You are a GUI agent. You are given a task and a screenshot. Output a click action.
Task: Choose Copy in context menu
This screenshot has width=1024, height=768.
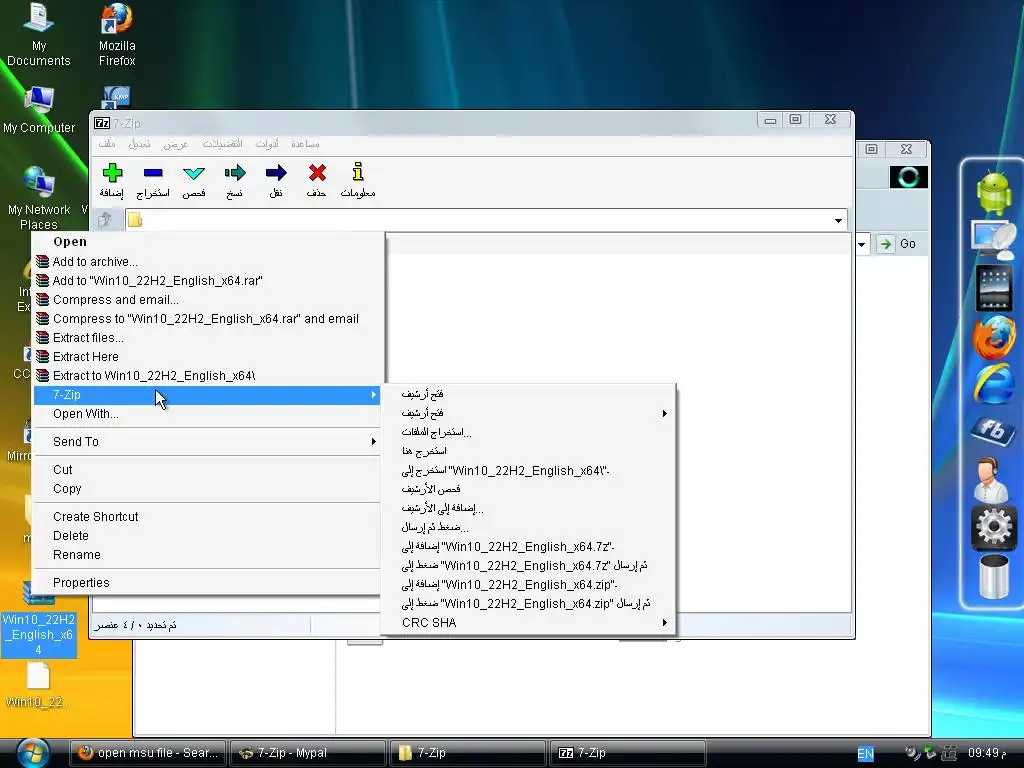click(206, 488)
